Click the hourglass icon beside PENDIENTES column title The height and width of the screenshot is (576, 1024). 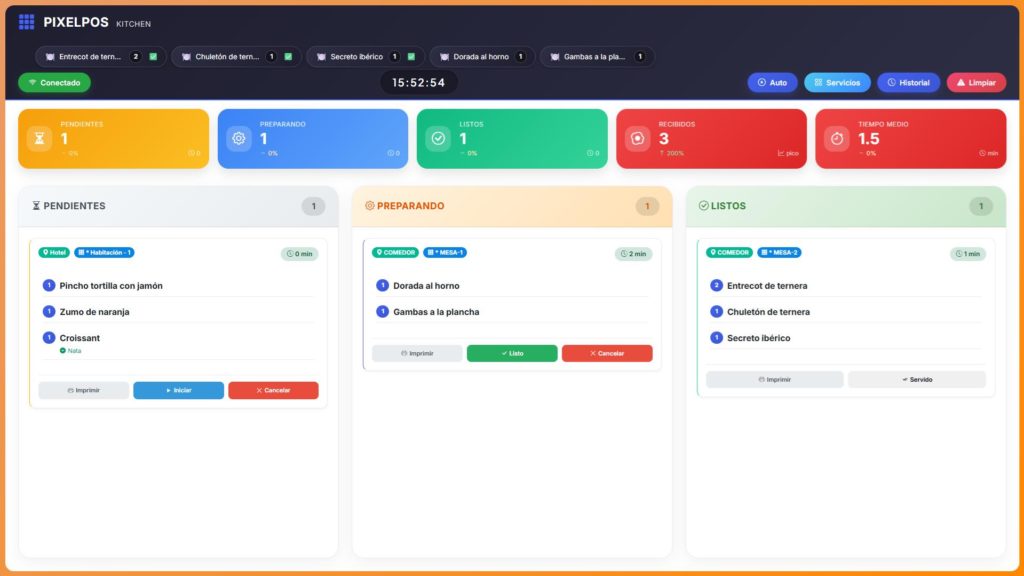tap(36, 206)
